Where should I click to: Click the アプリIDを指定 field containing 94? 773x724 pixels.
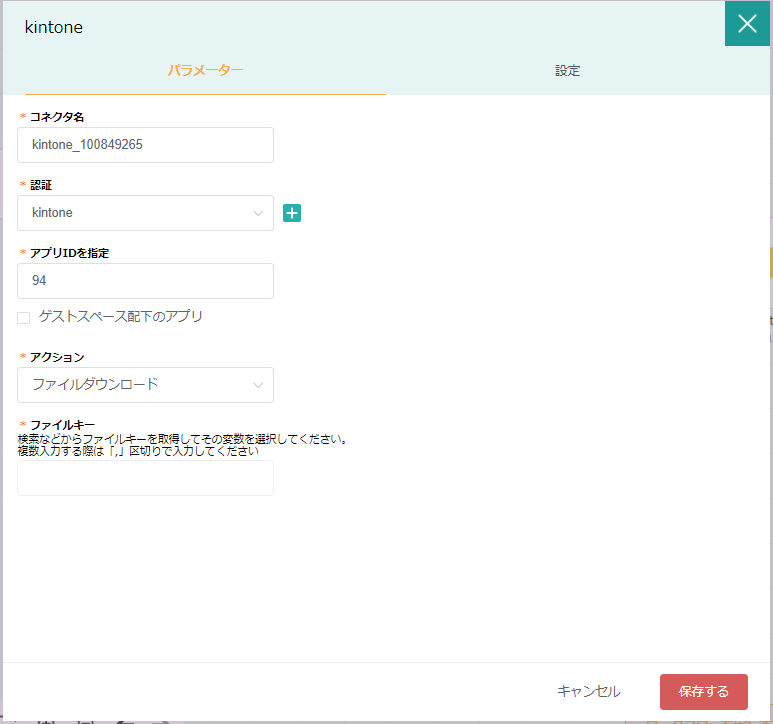click(145, 281)
